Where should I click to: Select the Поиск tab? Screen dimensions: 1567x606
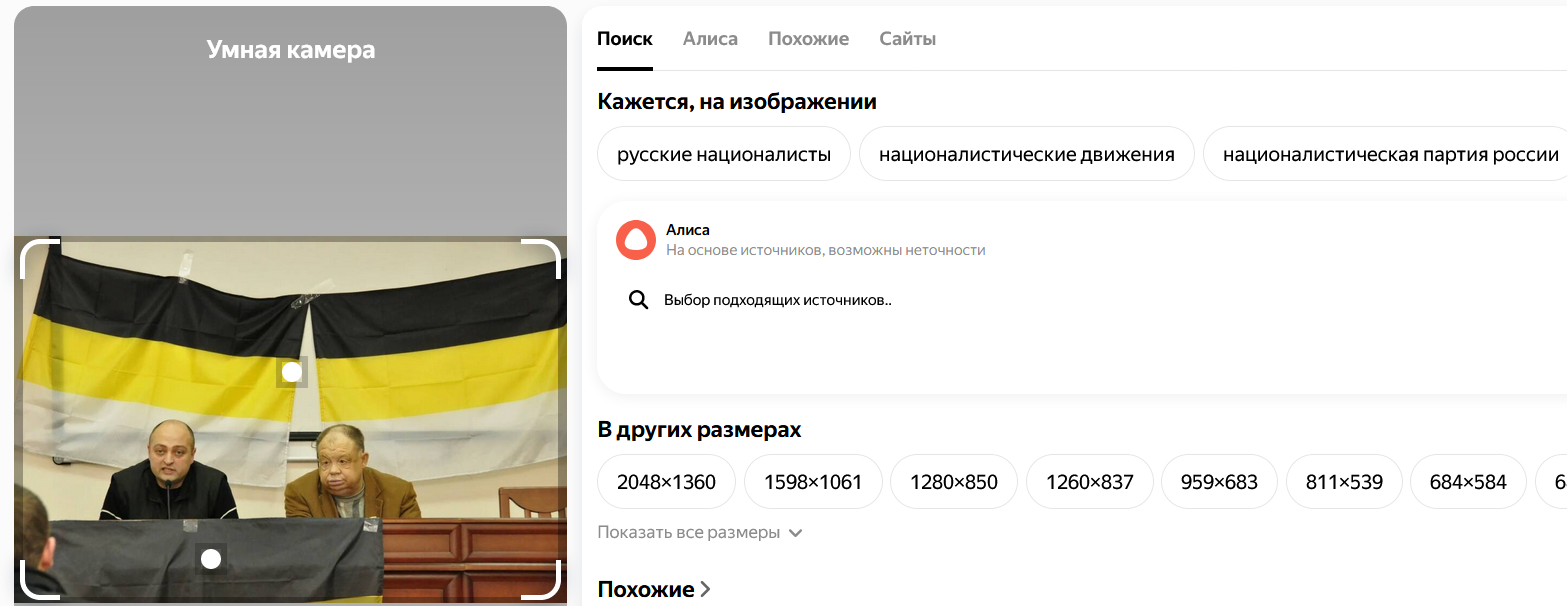pos(625,39)
